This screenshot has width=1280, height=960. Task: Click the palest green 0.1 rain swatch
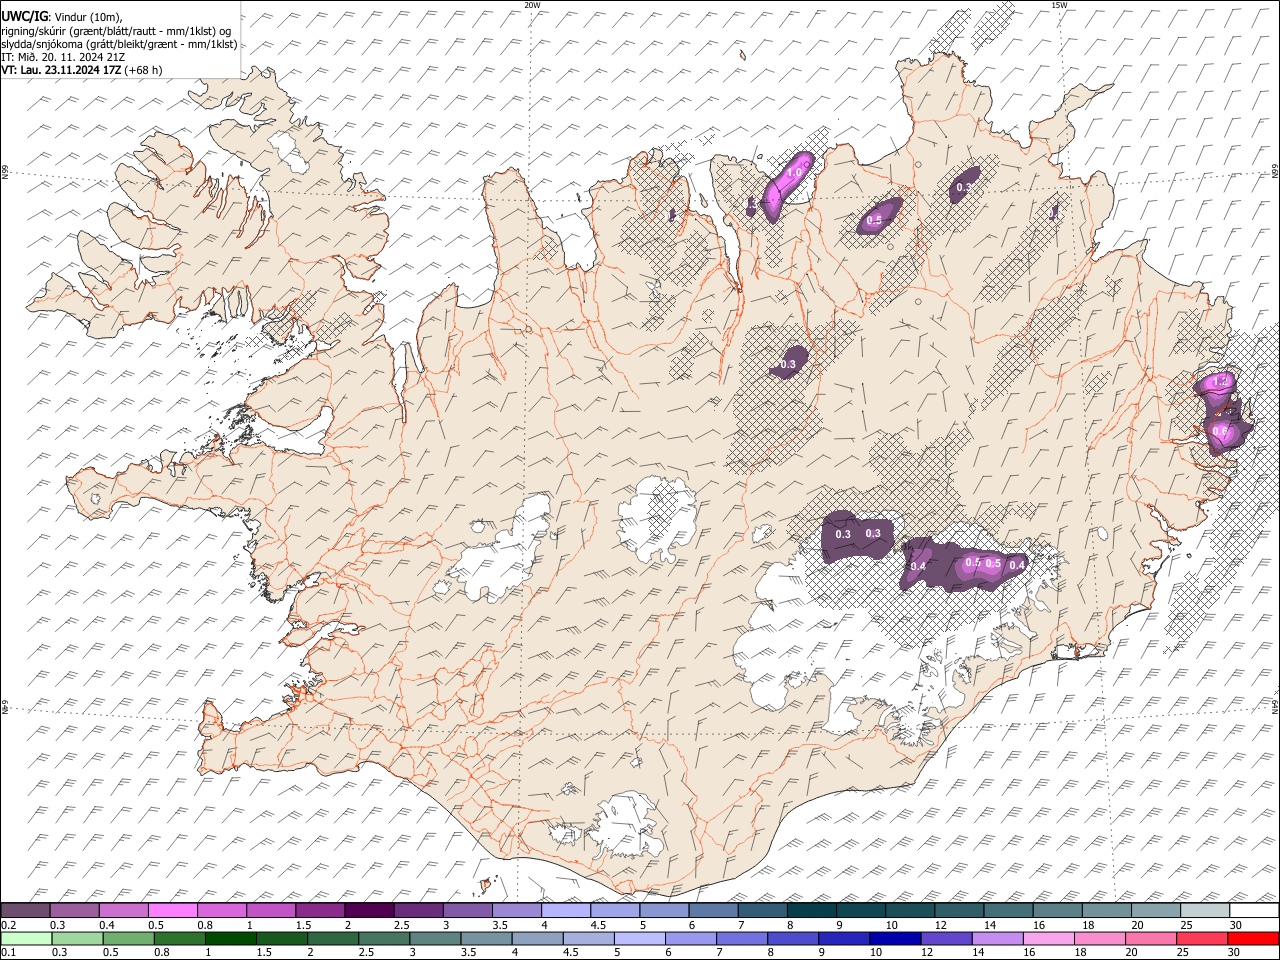tap(26, 938)
